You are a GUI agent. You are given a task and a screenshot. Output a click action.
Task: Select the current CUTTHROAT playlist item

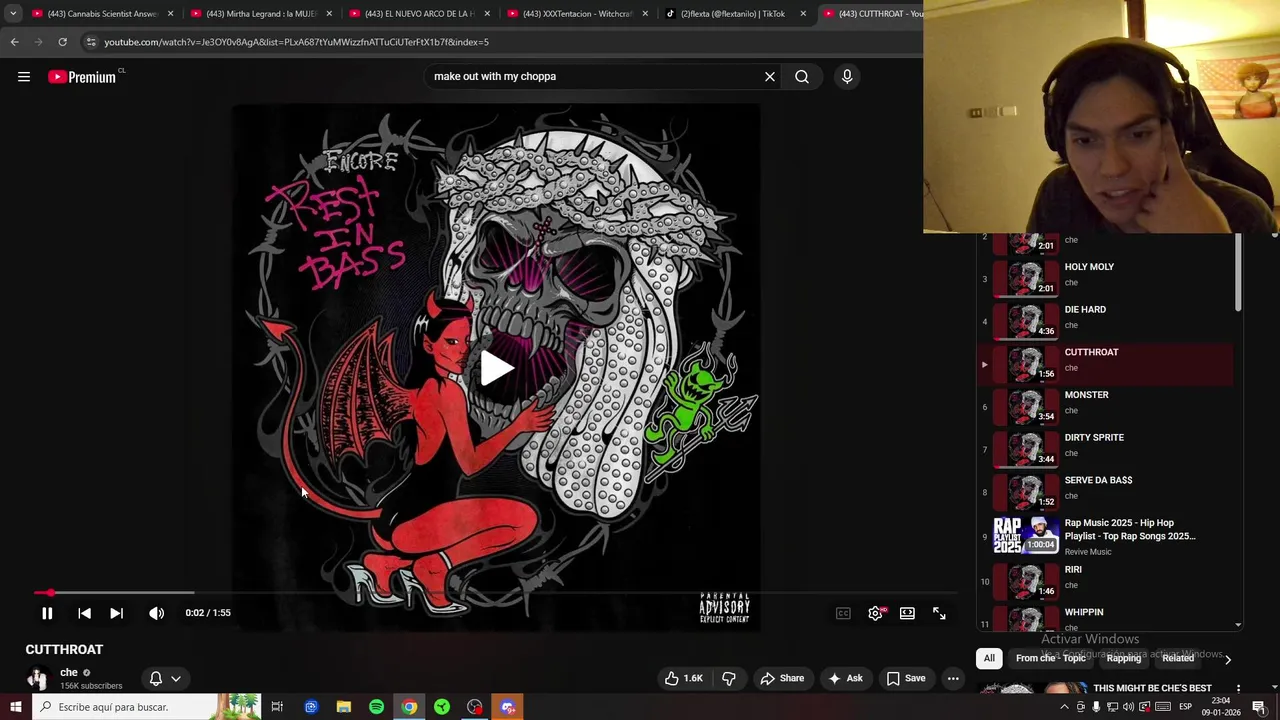1105,363
